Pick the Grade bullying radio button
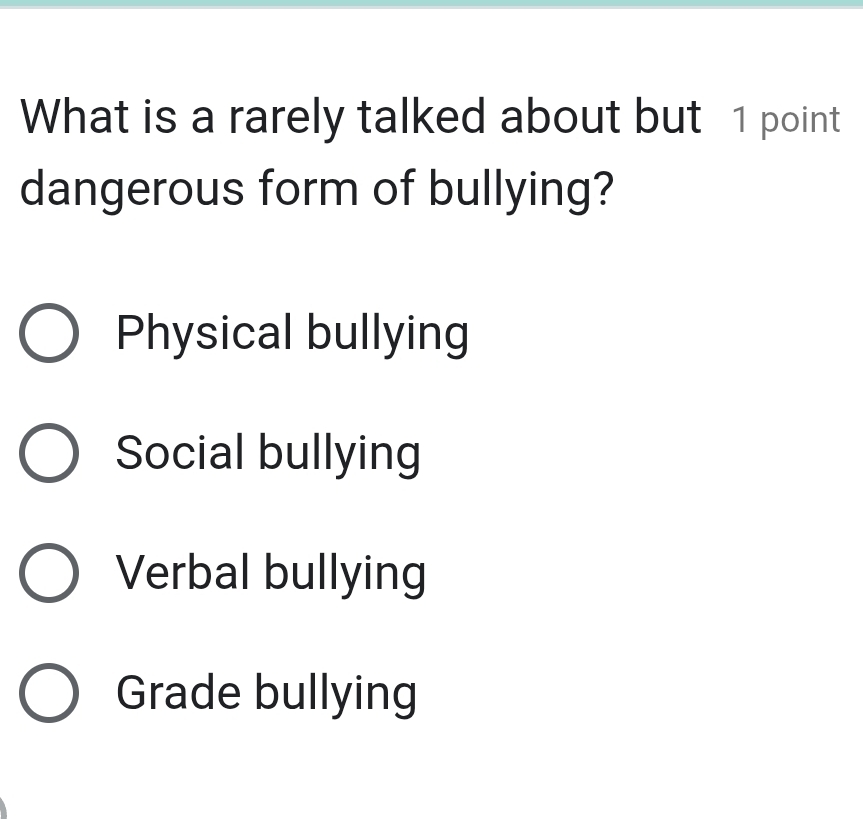The image size is (863, 819). (x=48, y=694)
